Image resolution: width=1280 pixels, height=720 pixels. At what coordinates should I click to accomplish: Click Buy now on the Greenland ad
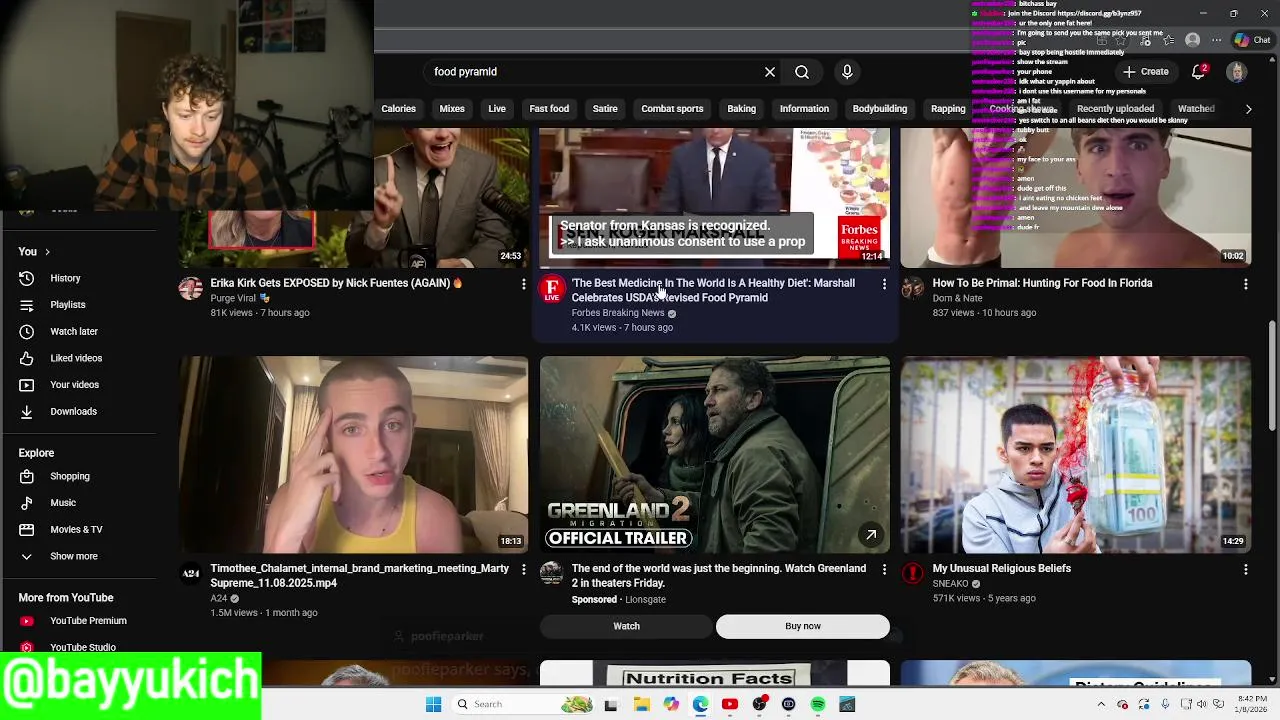(803, 626)
